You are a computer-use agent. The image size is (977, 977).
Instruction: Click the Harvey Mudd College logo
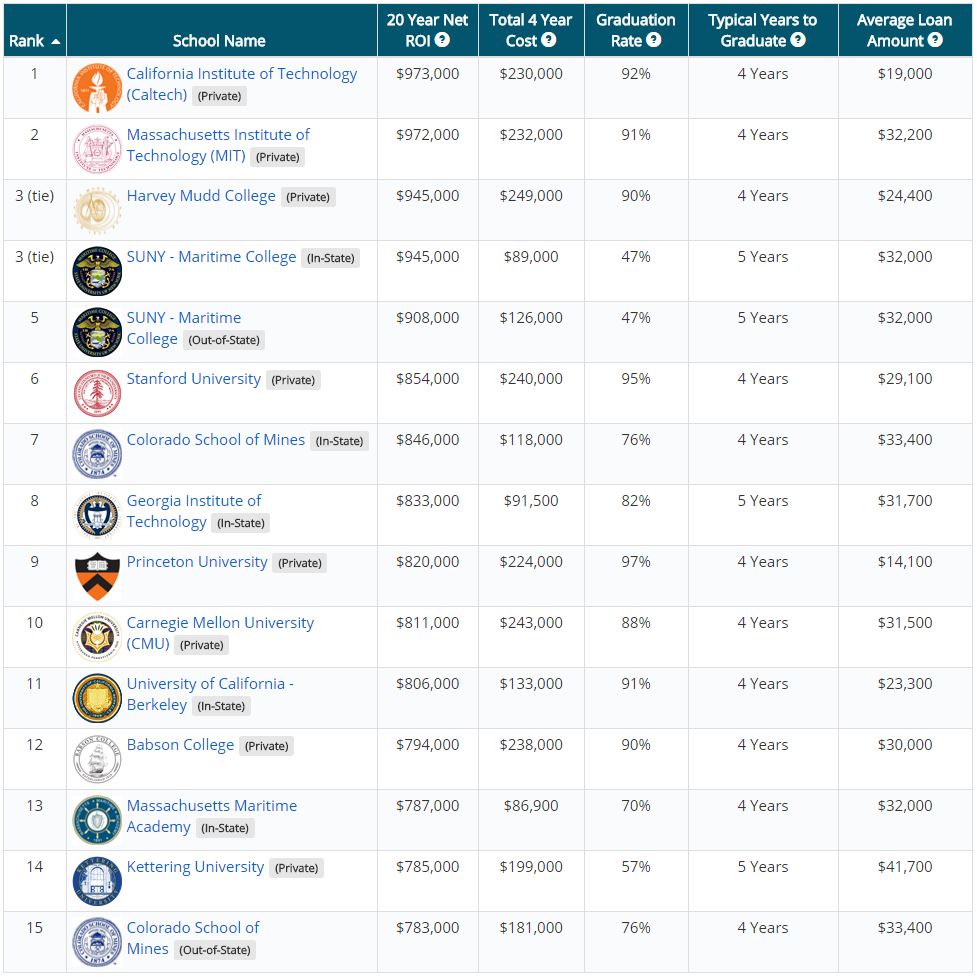[97, 210]
